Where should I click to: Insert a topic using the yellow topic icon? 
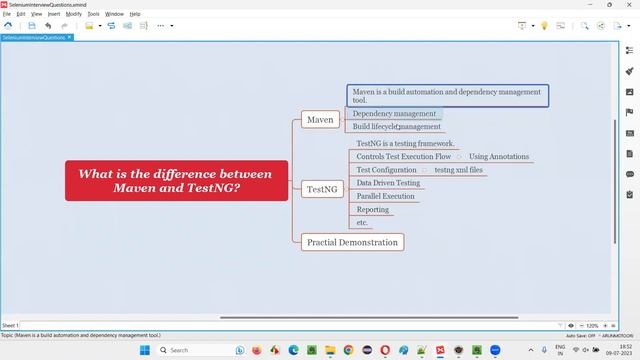(89, 26)
